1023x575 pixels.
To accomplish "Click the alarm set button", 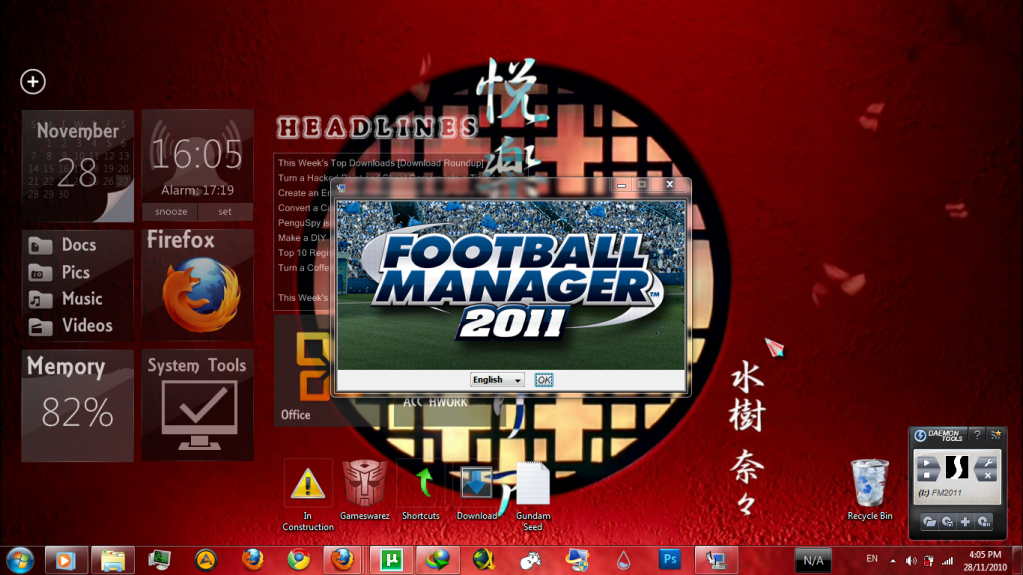I will click(x=225, y=211).
